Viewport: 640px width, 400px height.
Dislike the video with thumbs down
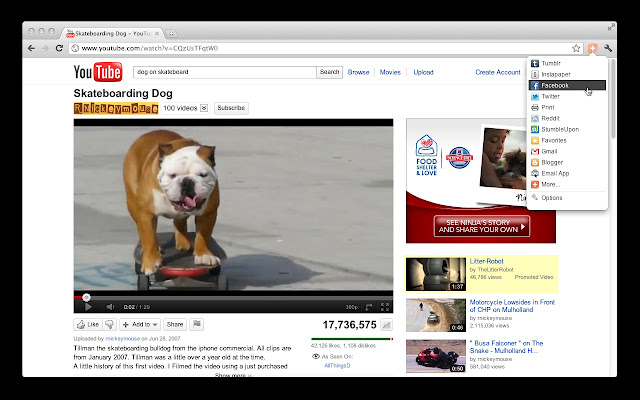(109, 324)
